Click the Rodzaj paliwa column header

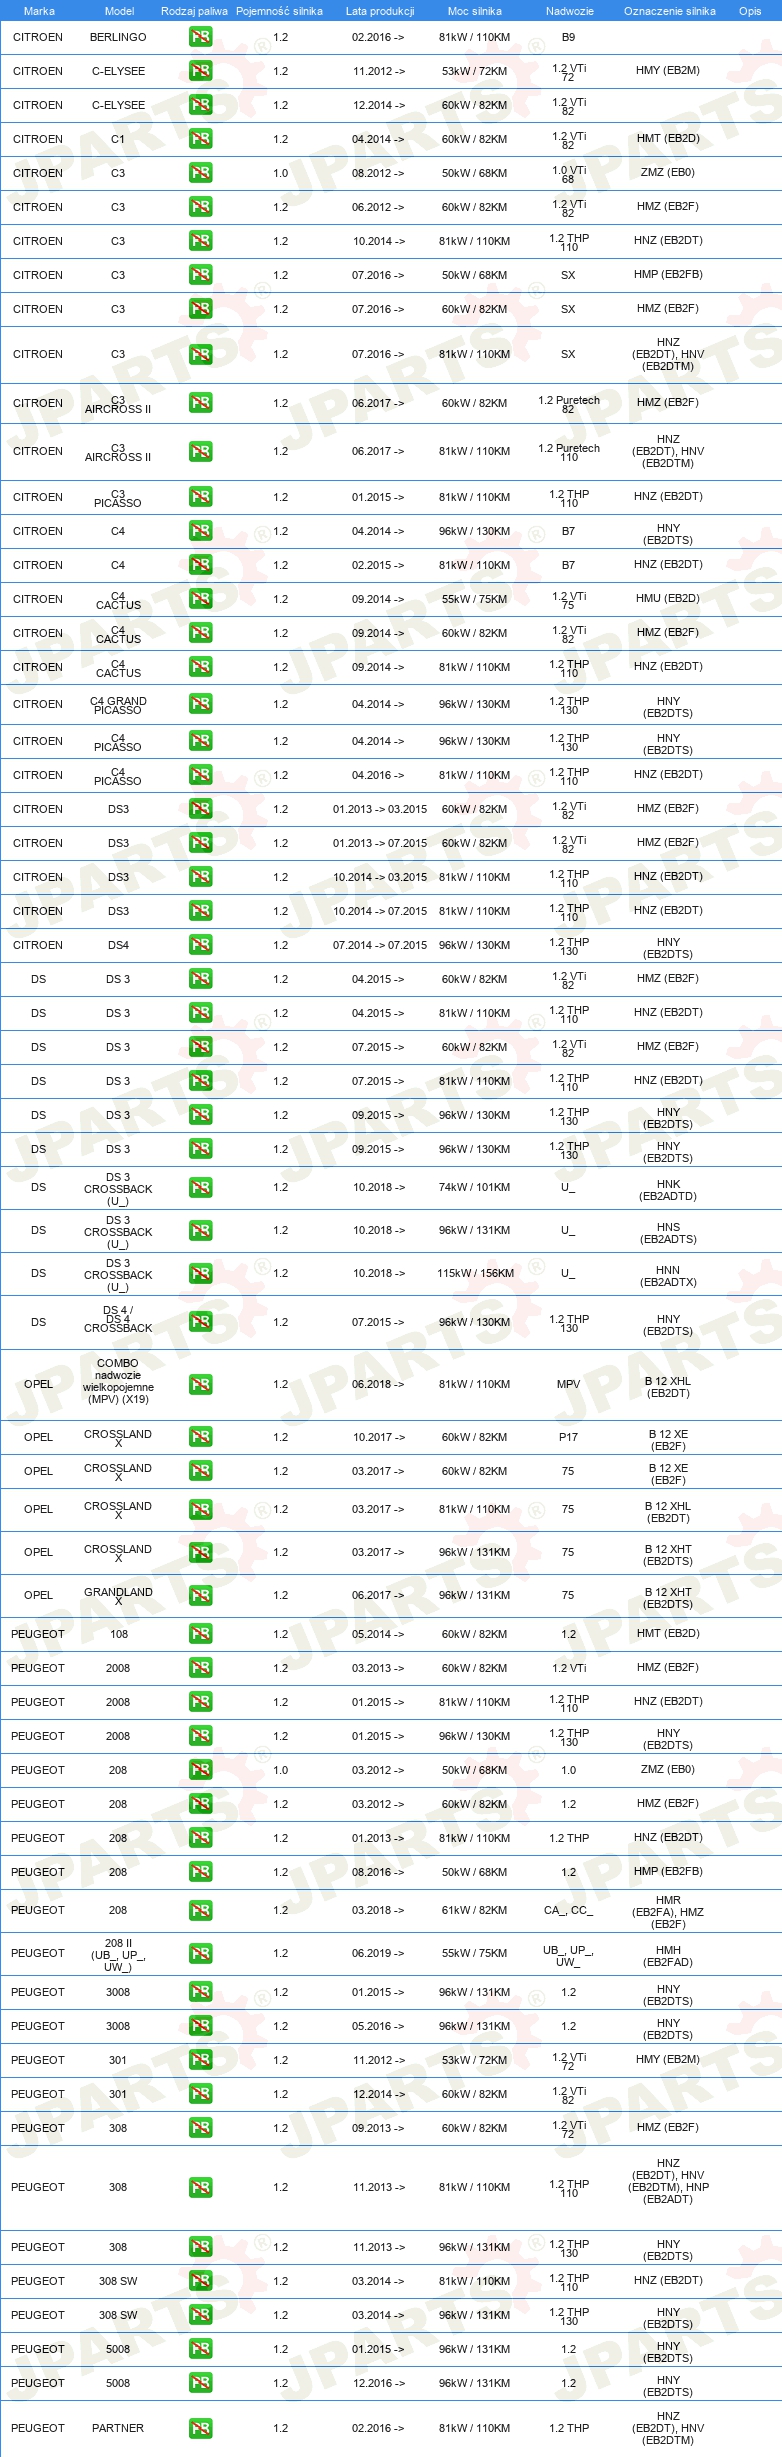(x=194, y=11)
